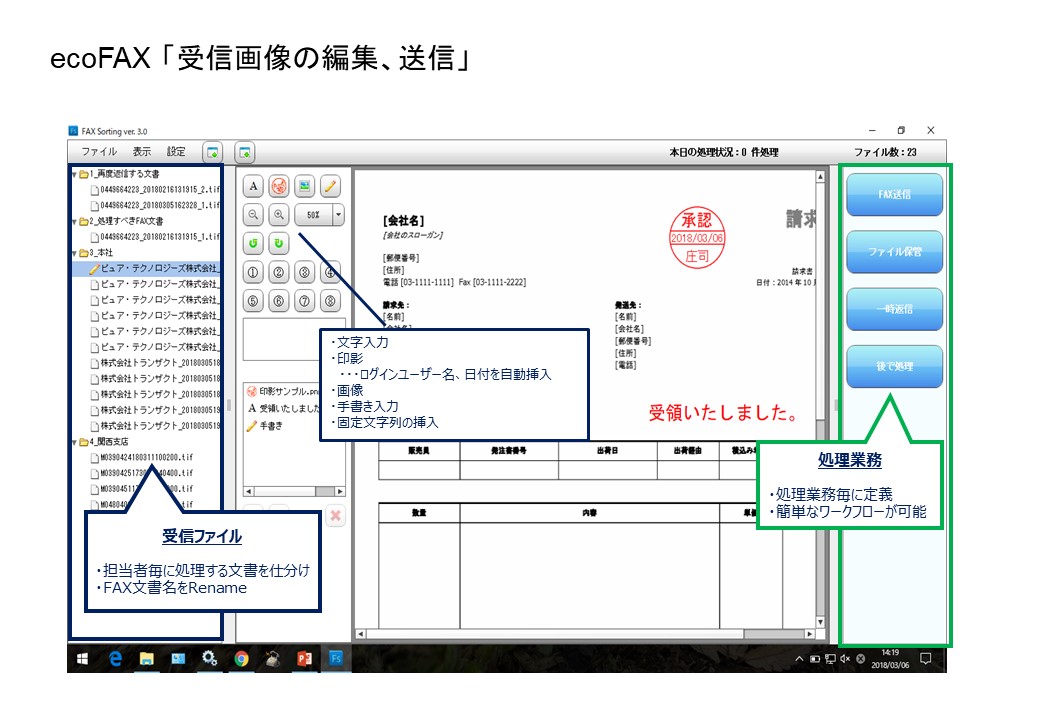This screenshot has height=720, width=1040.
Task: Click the muted volume tray icon
Action: [845, 659]
